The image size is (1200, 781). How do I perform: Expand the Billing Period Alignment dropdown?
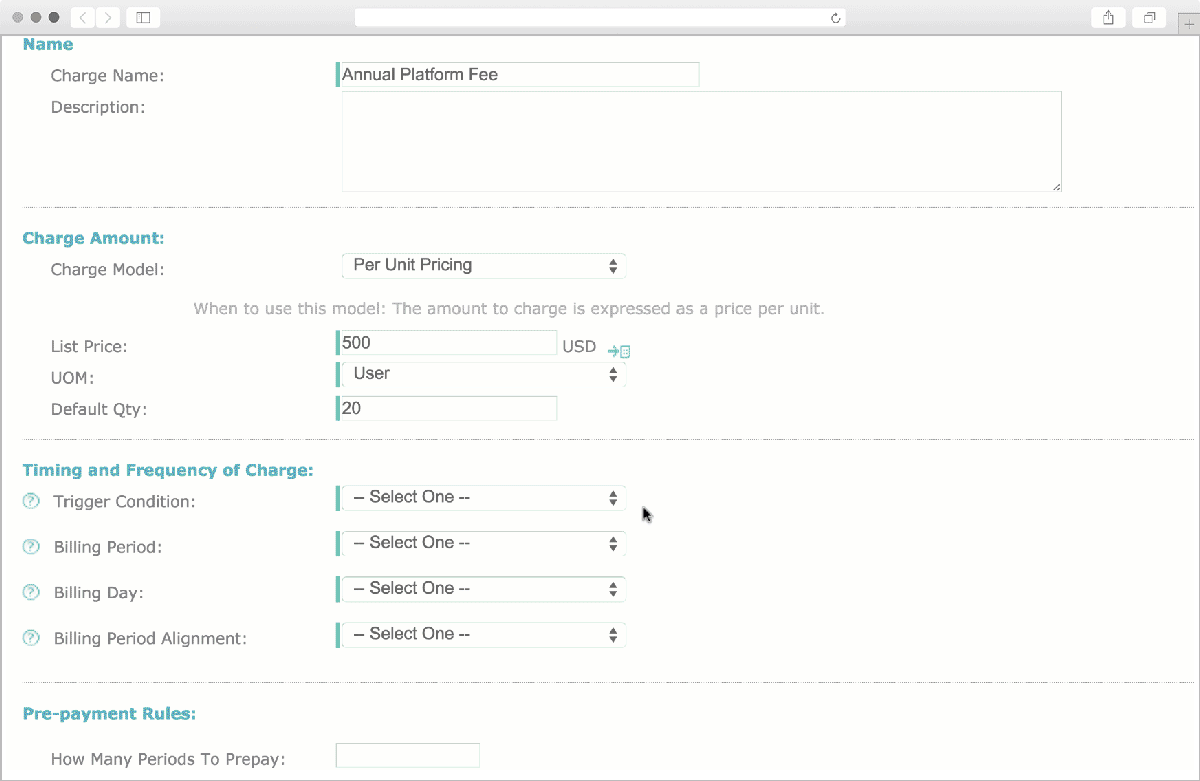pos(484,635)
